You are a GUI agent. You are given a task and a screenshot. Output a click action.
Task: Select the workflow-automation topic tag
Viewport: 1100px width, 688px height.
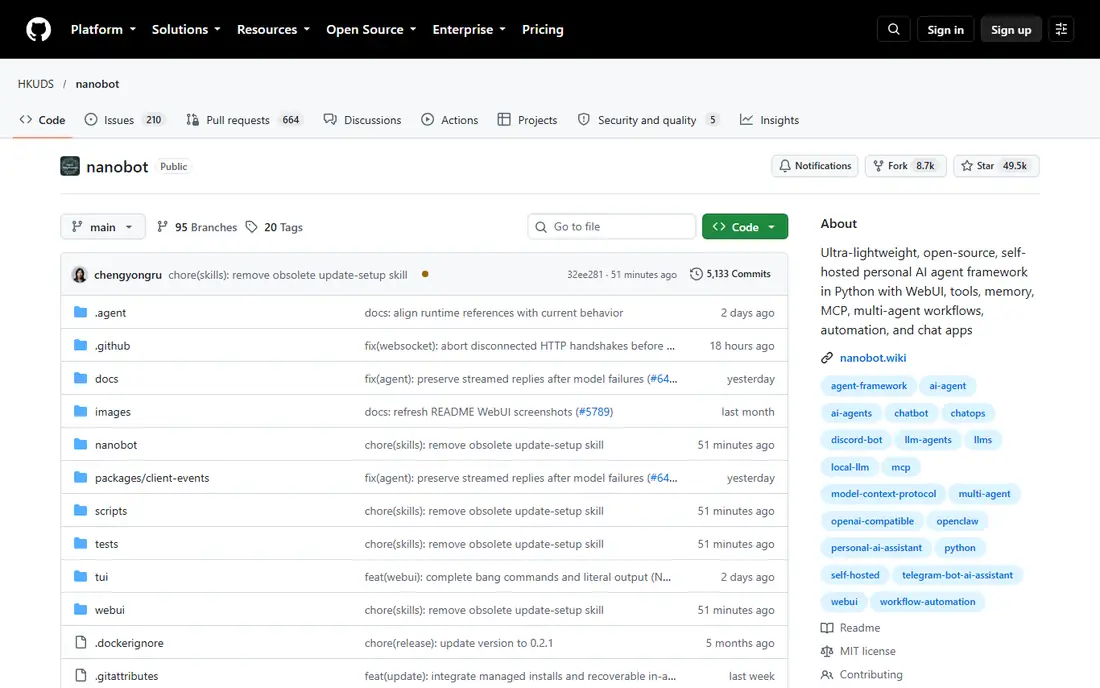927,602
